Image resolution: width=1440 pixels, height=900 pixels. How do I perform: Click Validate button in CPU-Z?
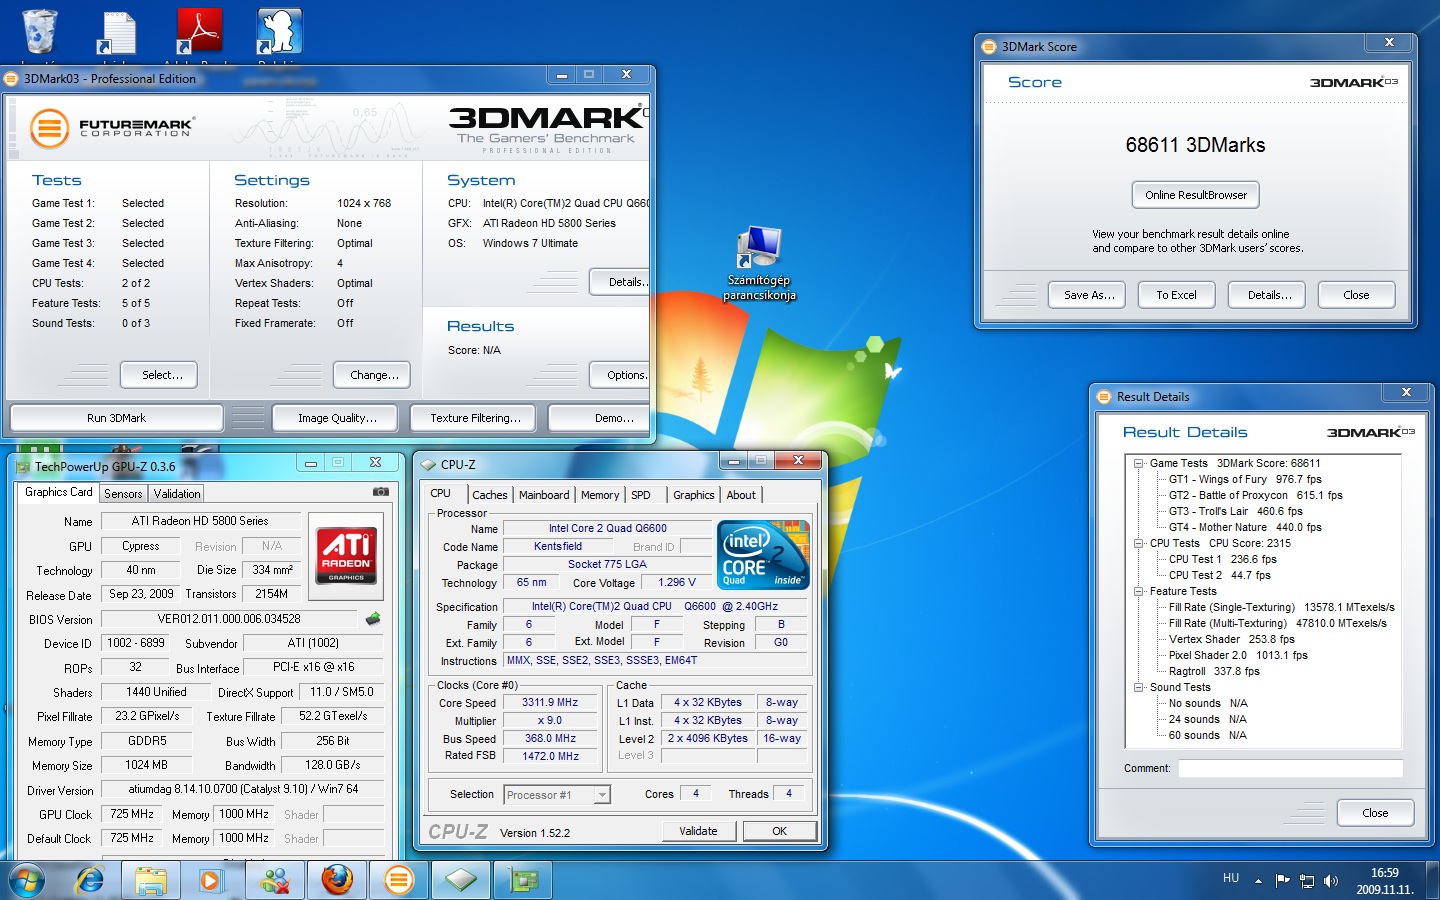698,831
